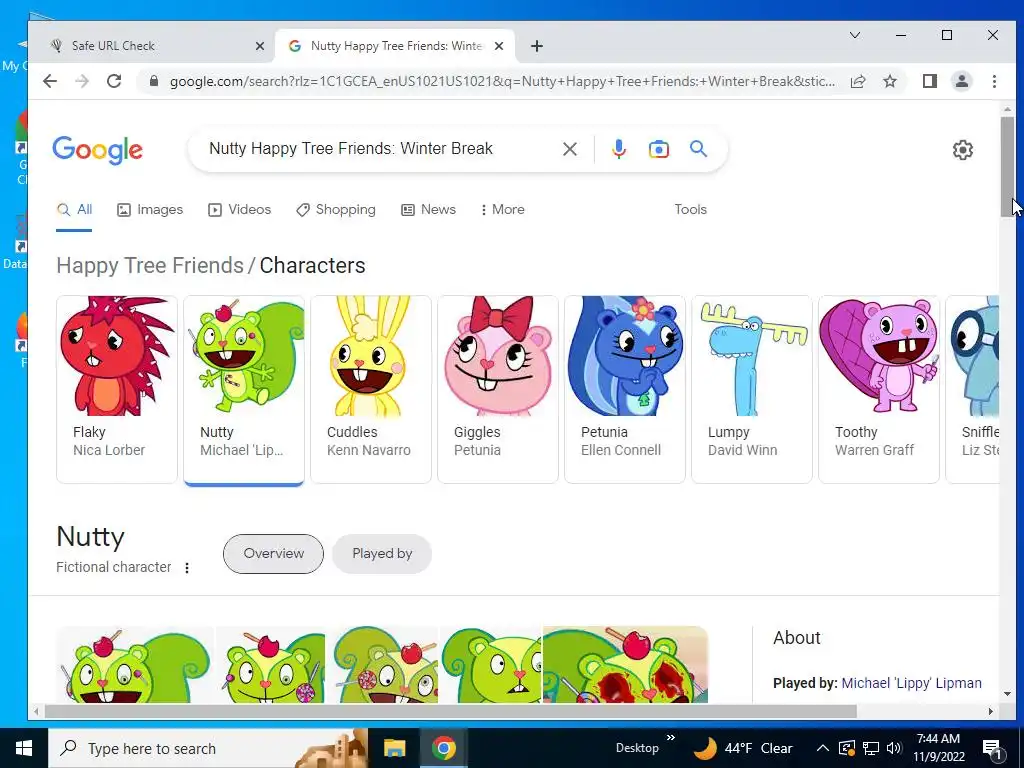Open the search Tools options

click(690, 210)
